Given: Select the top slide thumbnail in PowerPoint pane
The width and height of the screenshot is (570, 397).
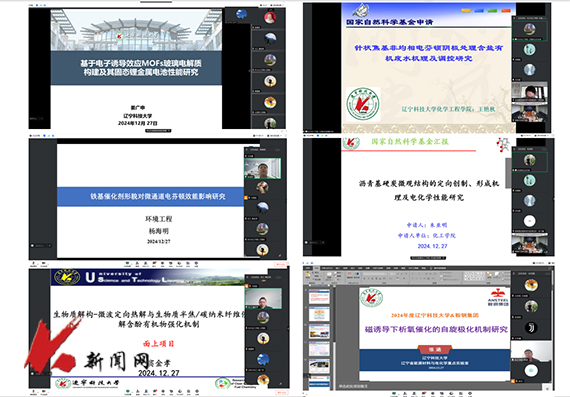Looking at the screenshot, I should (x=319, y=296).
